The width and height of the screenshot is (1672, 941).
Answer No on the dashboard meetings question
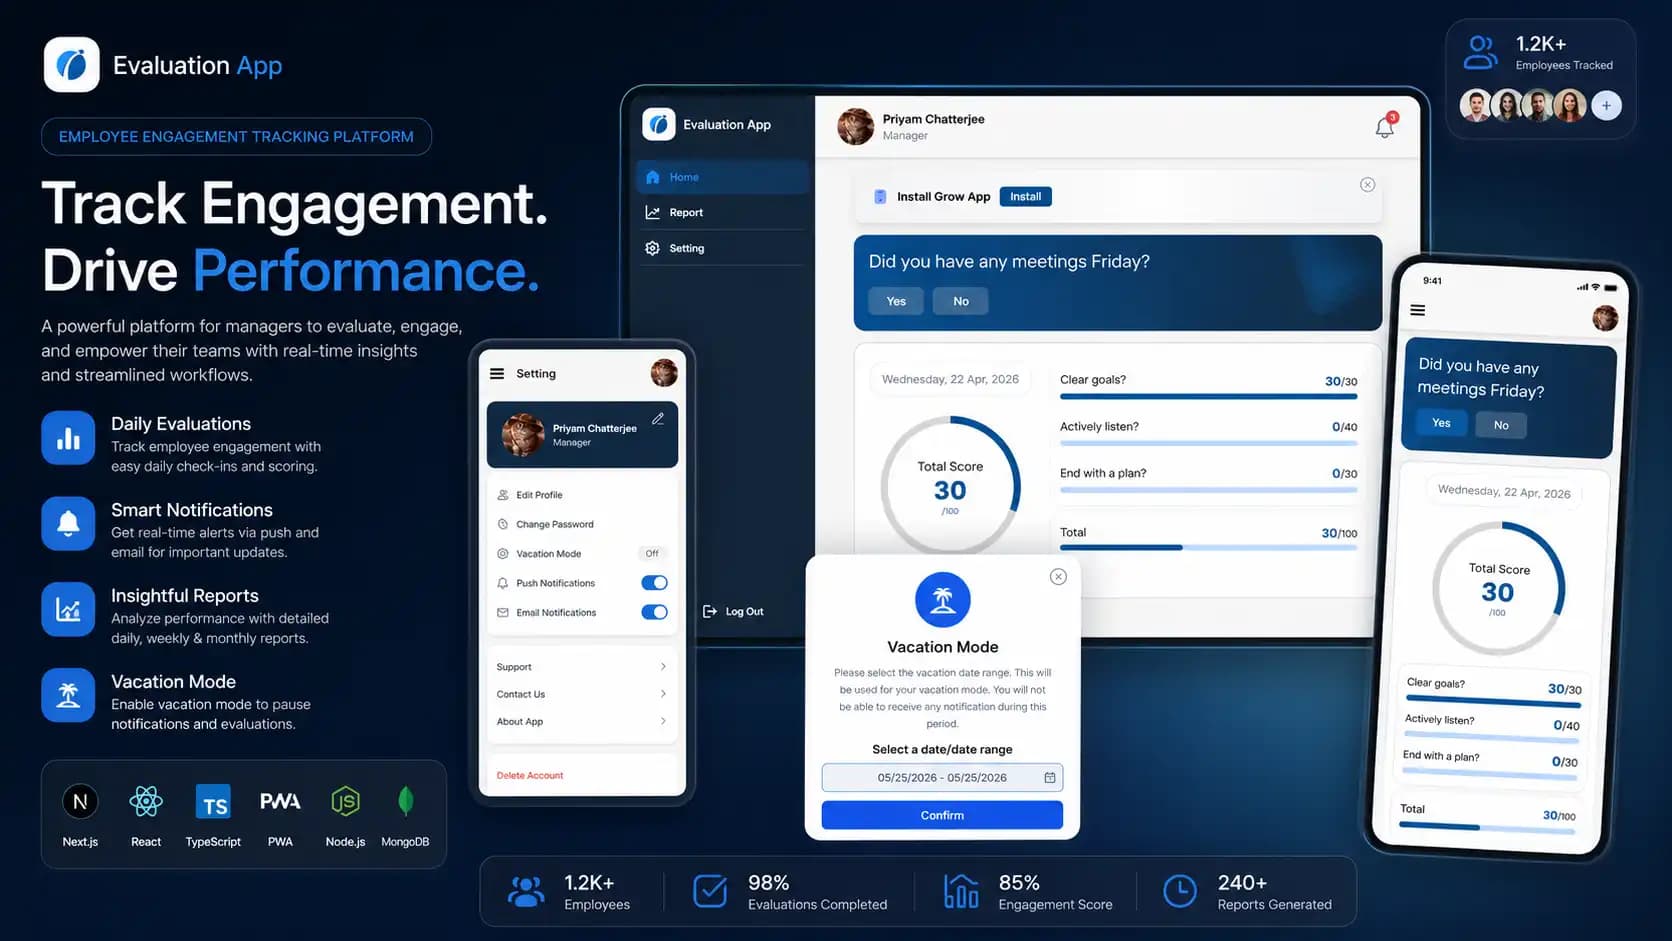click(x=960, y=301)
